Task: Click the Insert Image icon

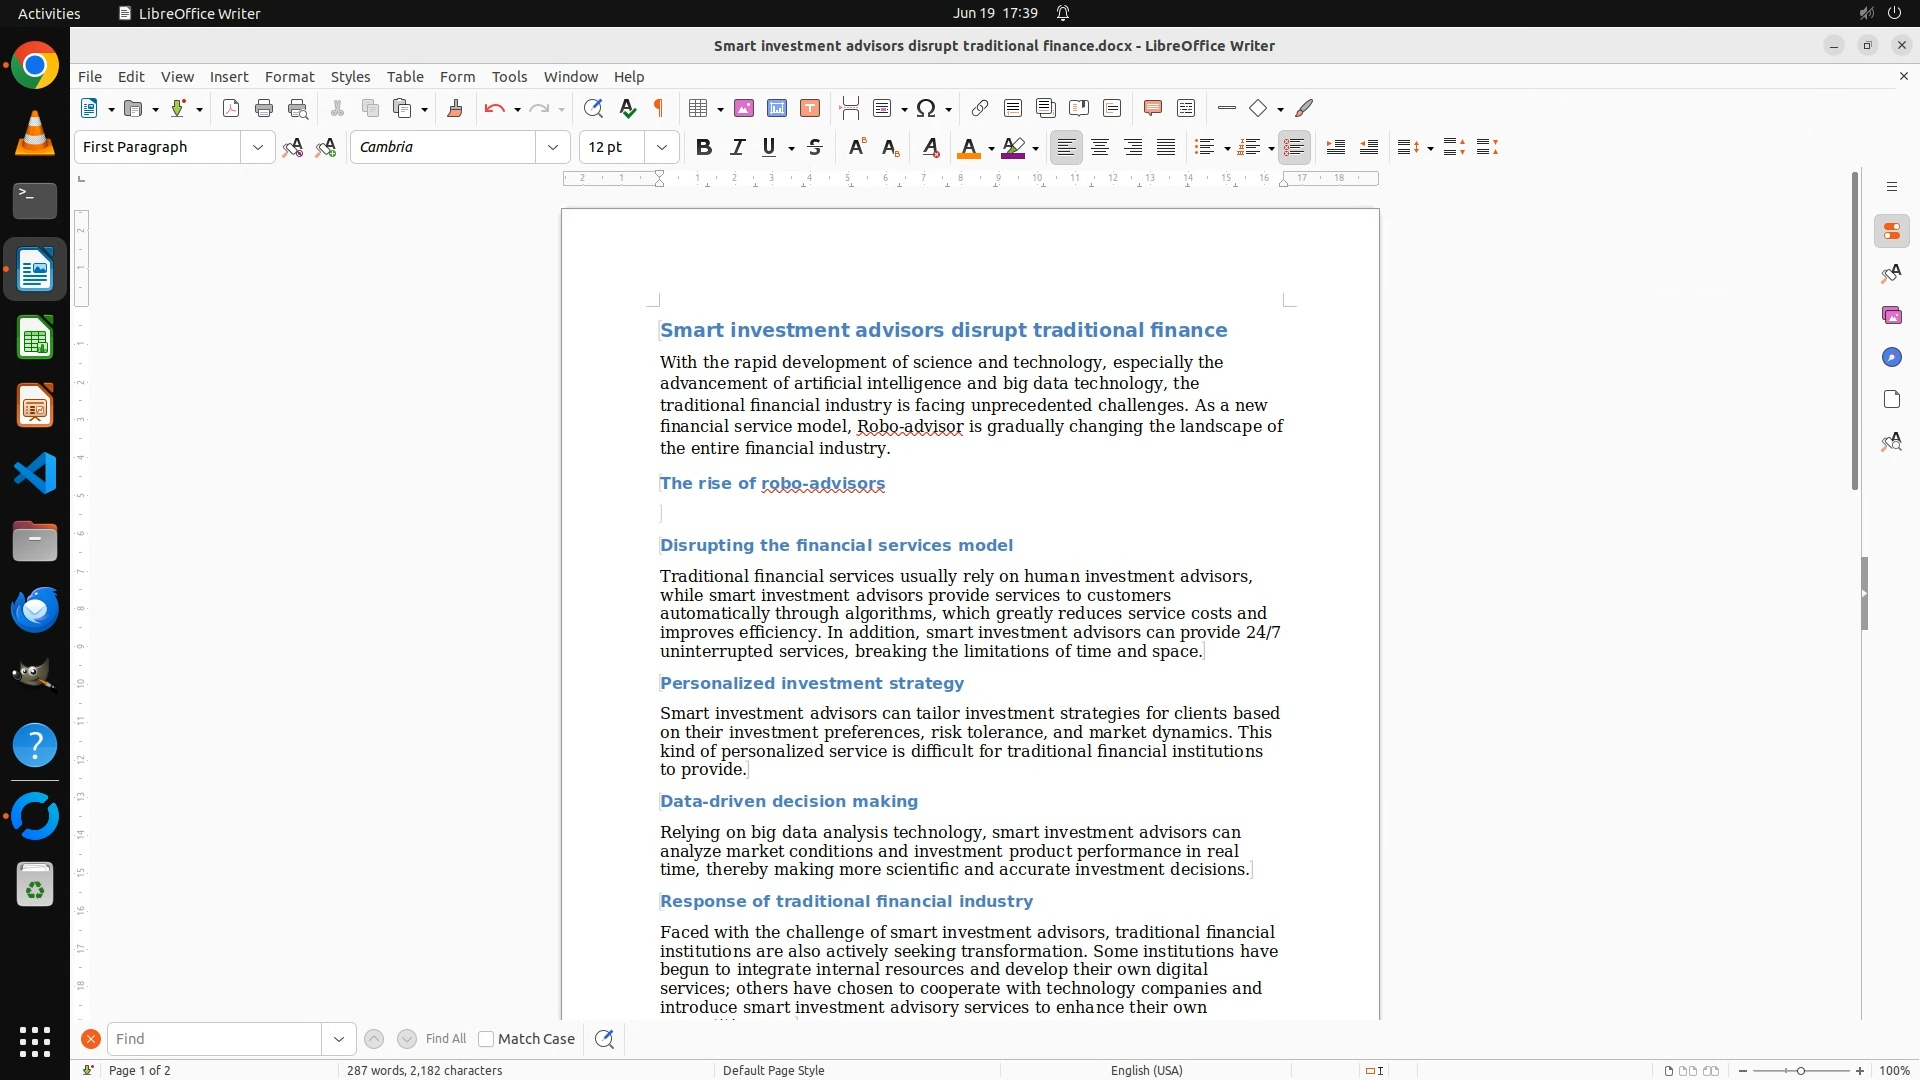Action: [744, 109]
